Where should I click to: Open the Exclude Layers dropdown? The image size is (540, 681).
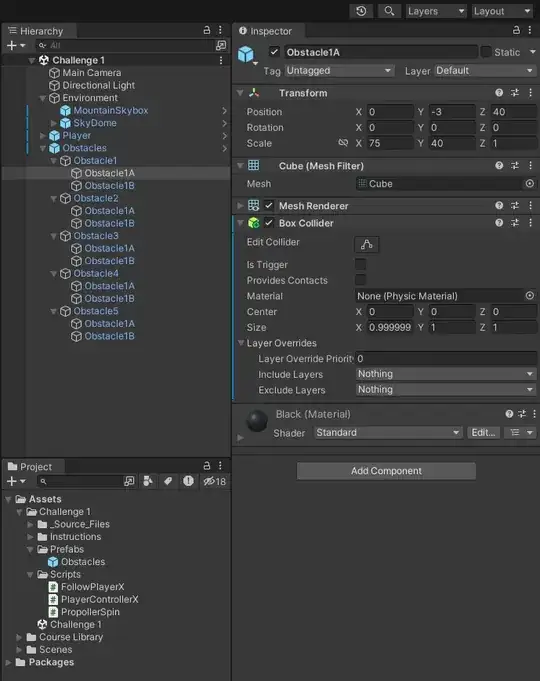point(446,390)
